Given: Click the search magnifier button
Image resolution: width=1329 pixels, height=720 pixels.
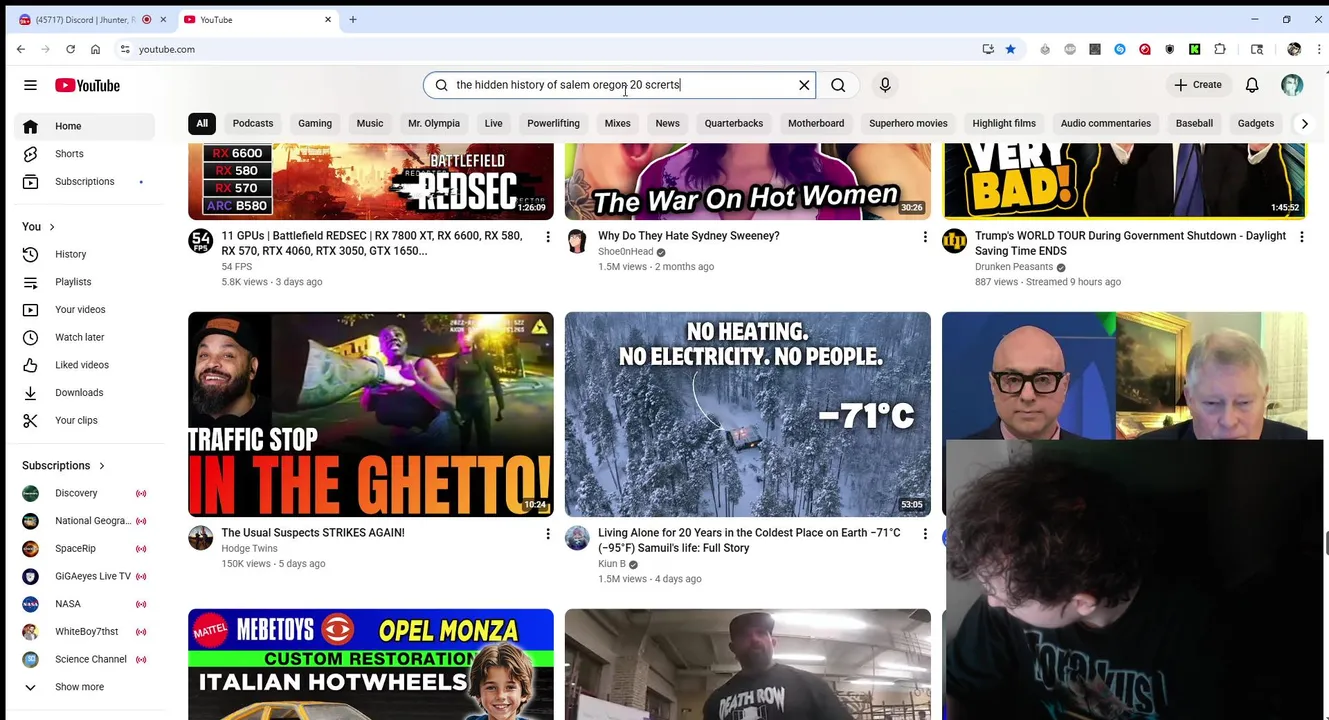Looking at the screenshot, I should (838, 85).
